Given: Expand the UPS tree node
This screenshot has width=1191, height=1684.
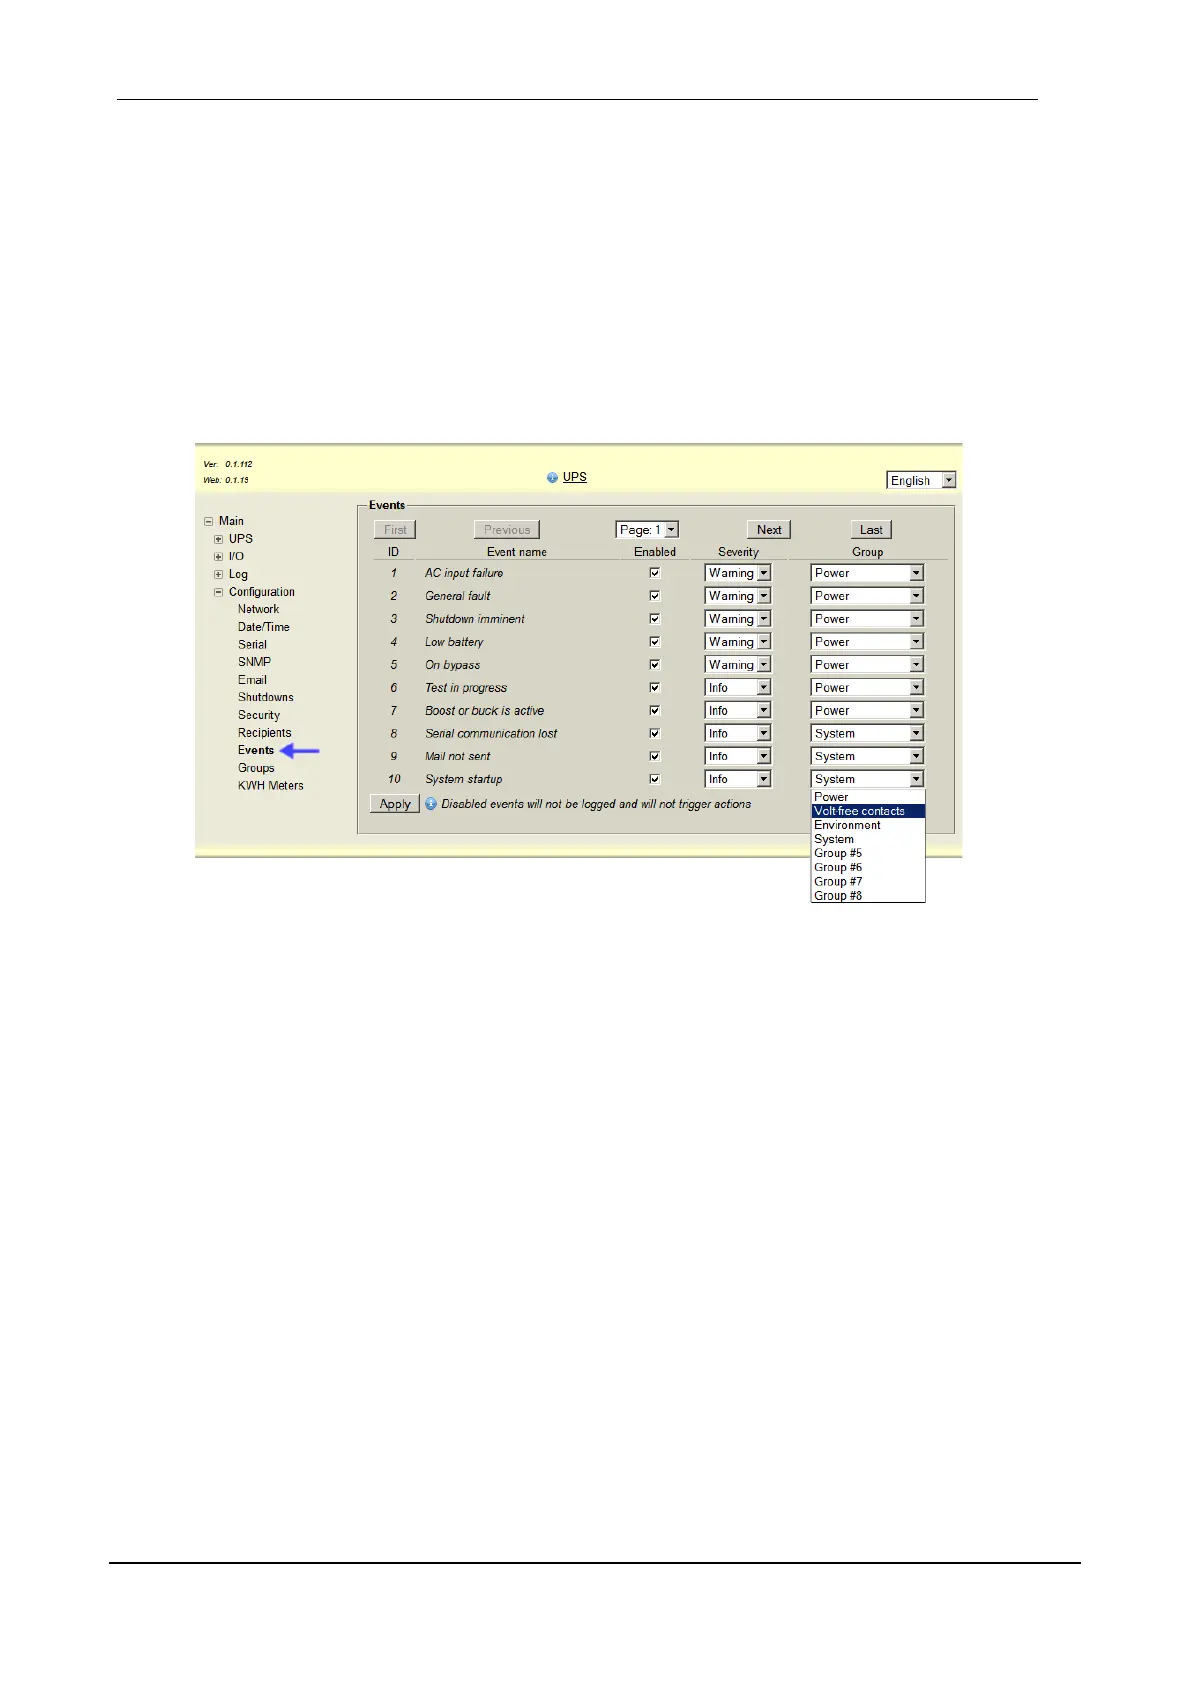Looking at the screenshot, I should click(x=218, y=539).
